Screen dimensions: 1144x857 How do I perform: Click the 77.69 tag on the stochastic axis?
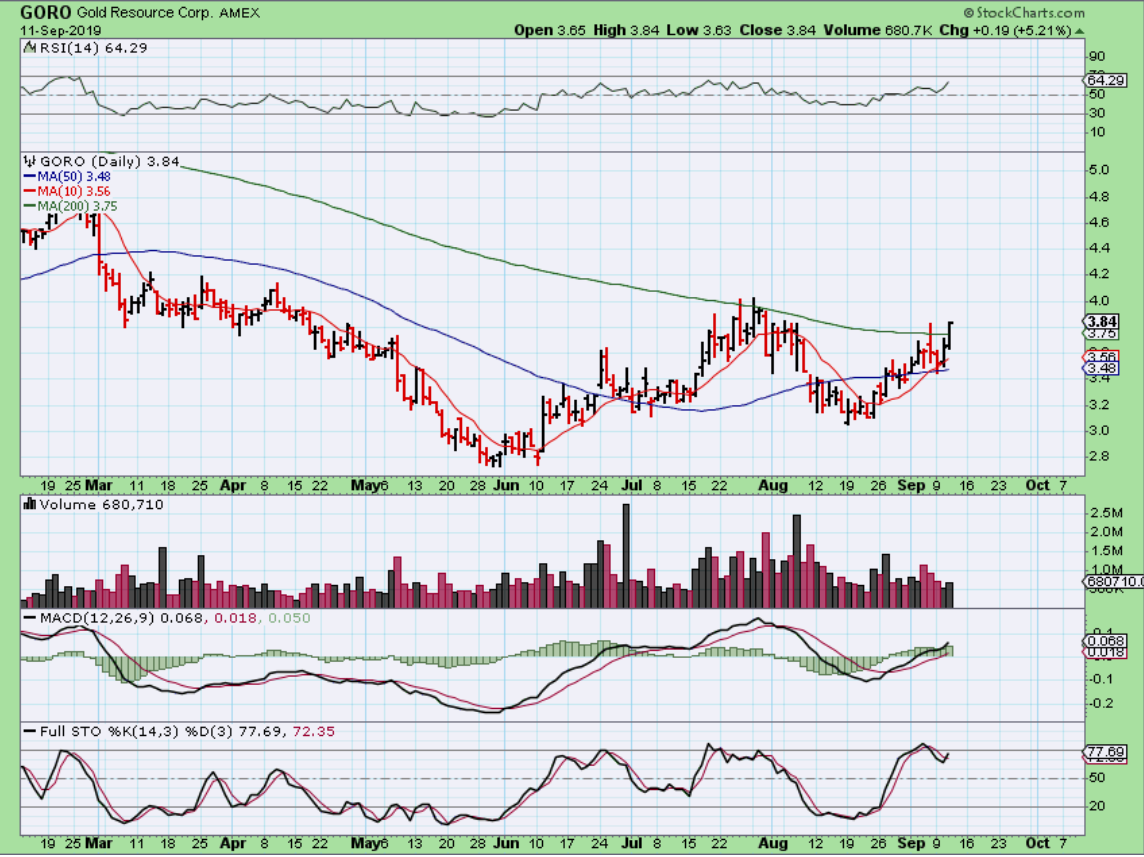(1105, 752)
